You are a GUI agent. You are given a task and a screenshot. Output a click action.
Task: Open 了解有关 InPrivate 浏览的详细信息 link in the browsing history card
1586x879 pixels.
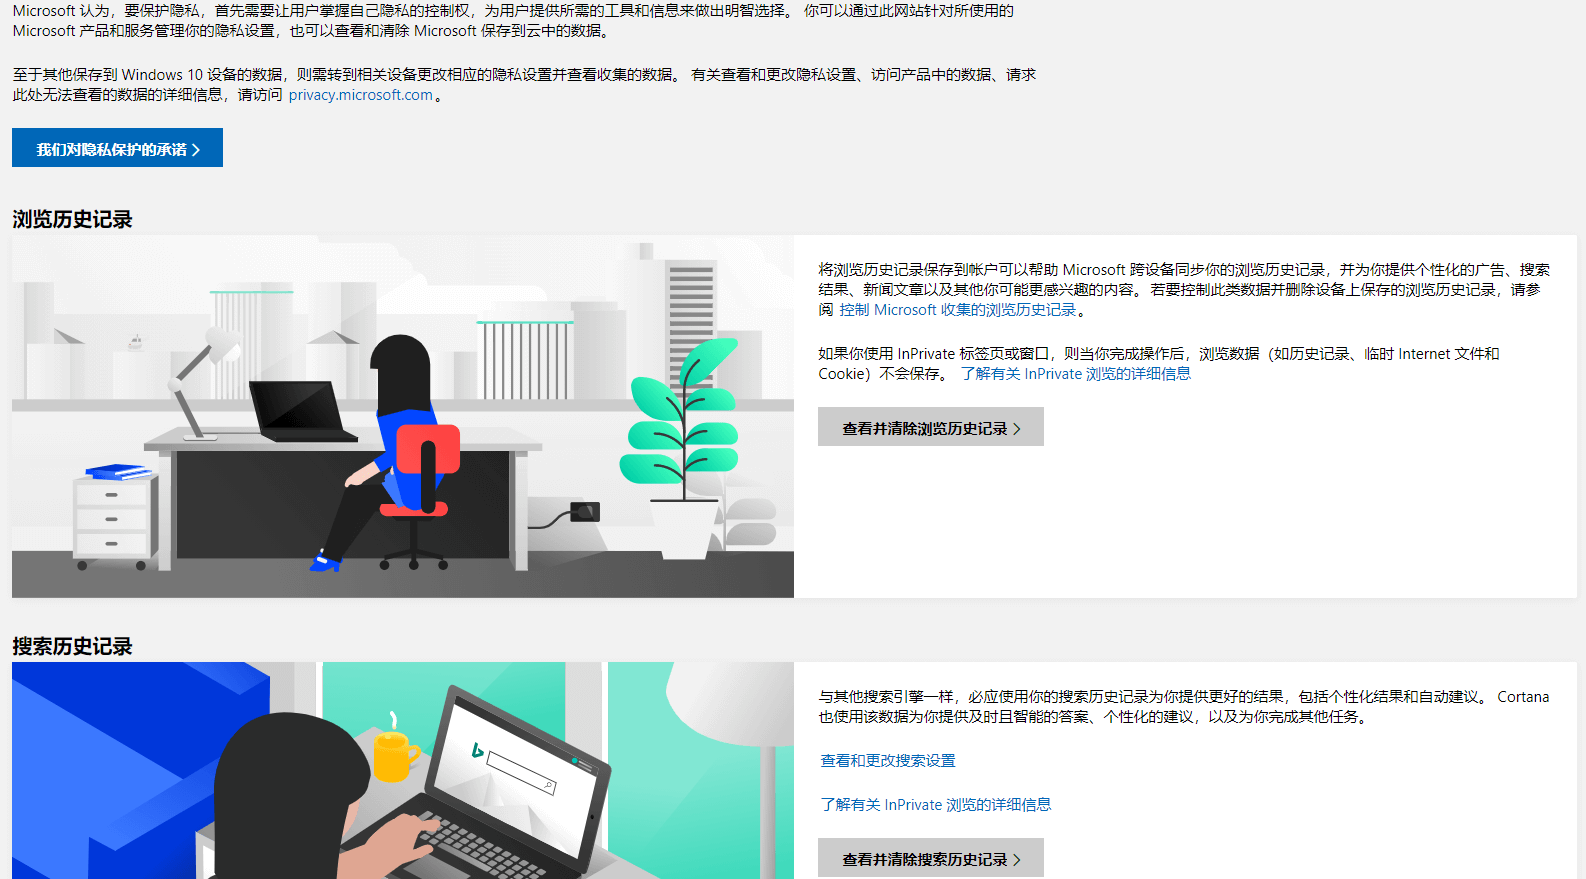click(x=1076, y=374)
